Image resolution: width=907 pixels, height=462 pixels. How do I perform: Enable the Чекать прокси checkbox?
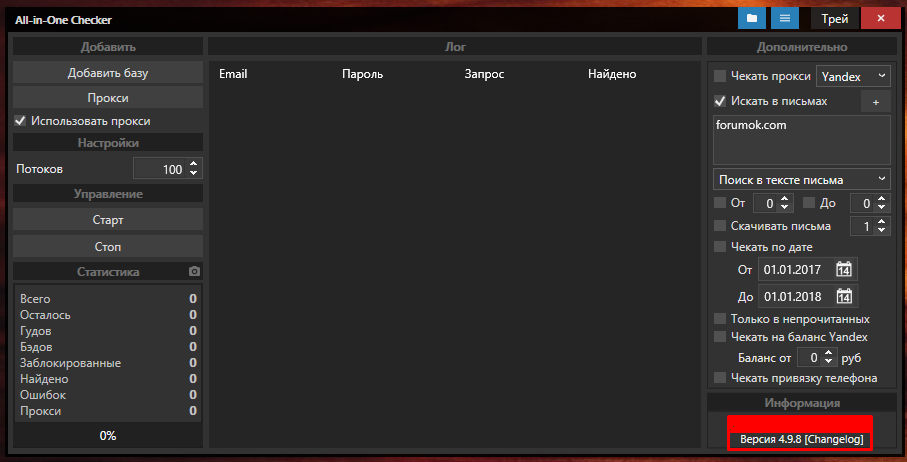pyautogui.click(x=720, y=76)
